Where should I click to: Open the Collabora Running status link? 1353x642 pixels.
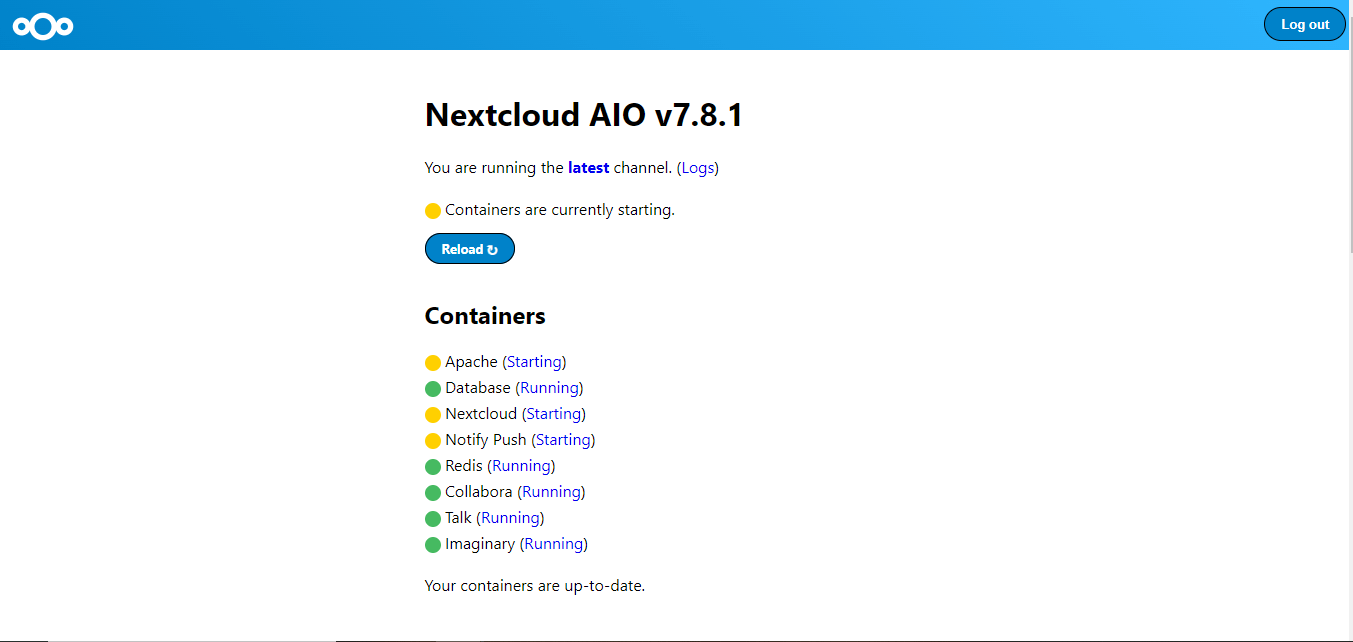pos(551,491)
